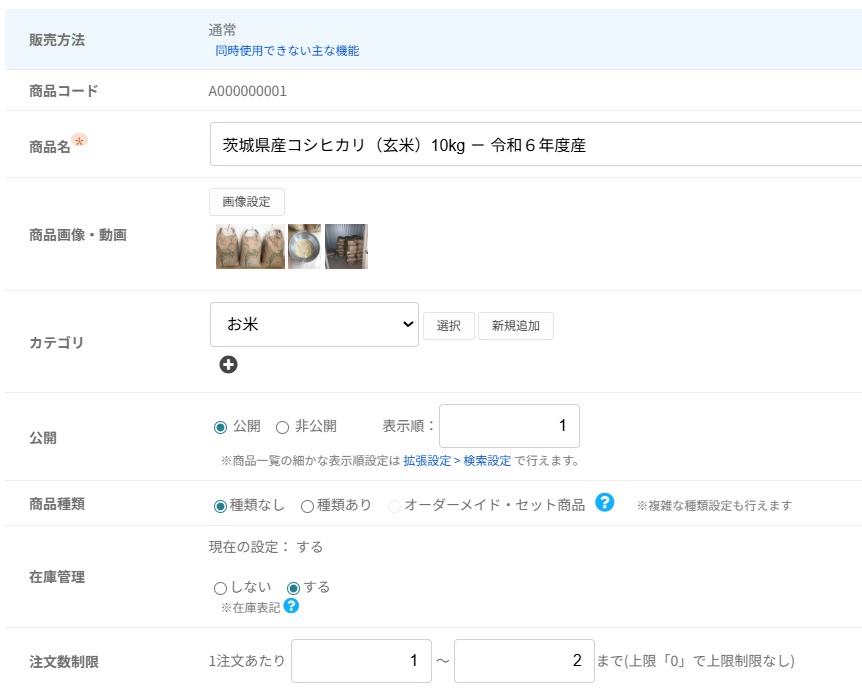
Task: Click the help icon next to 在庫表記
Action: pos(291,606)
